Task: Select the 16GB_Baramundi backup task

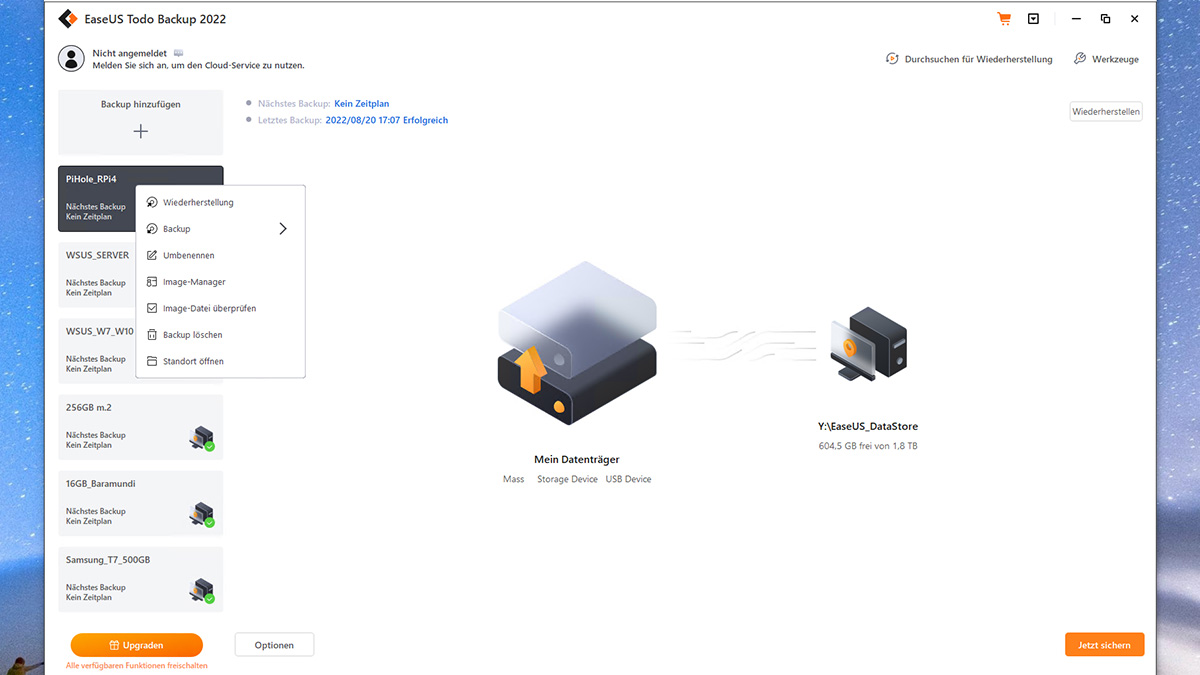Action: [141, 503]
